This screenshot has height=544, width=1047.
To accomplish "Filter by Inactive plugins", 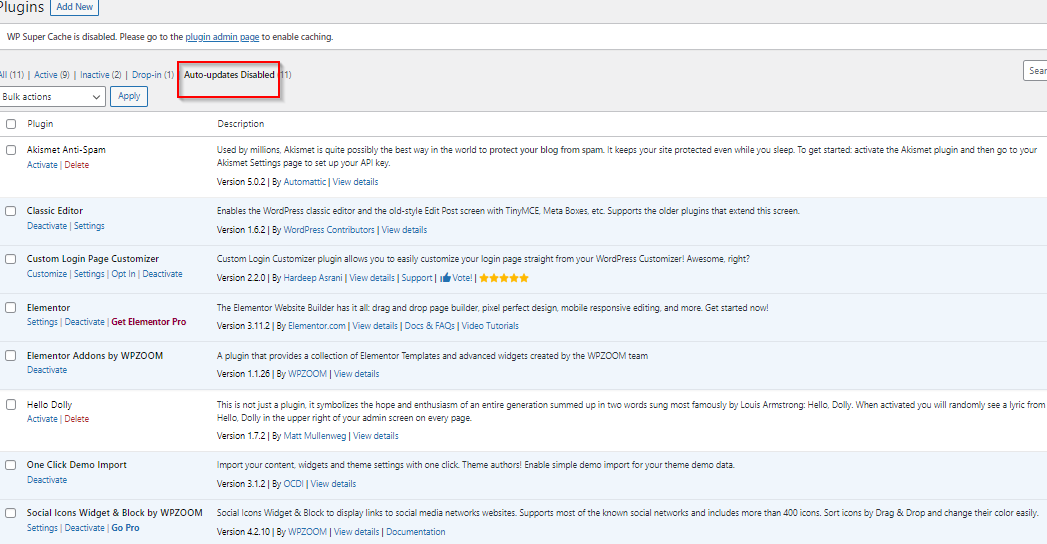I will [x=101, y=75].
